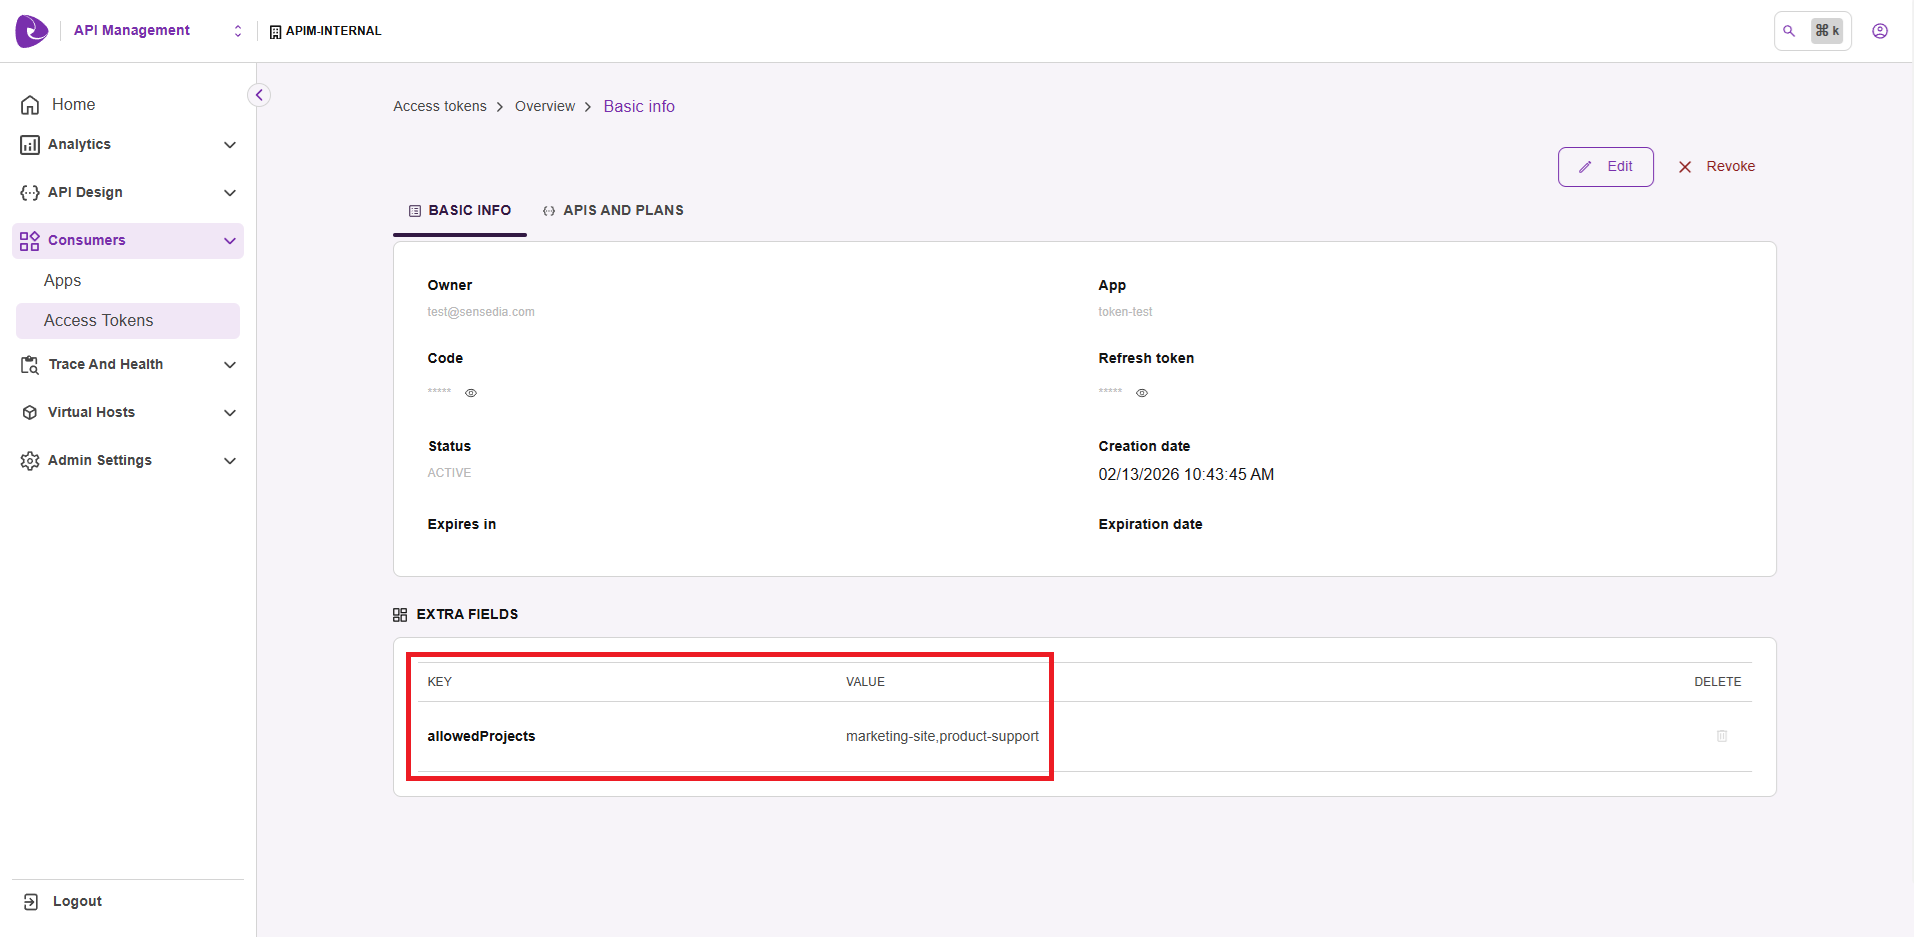Select the Apps menu item

(62, 281)
